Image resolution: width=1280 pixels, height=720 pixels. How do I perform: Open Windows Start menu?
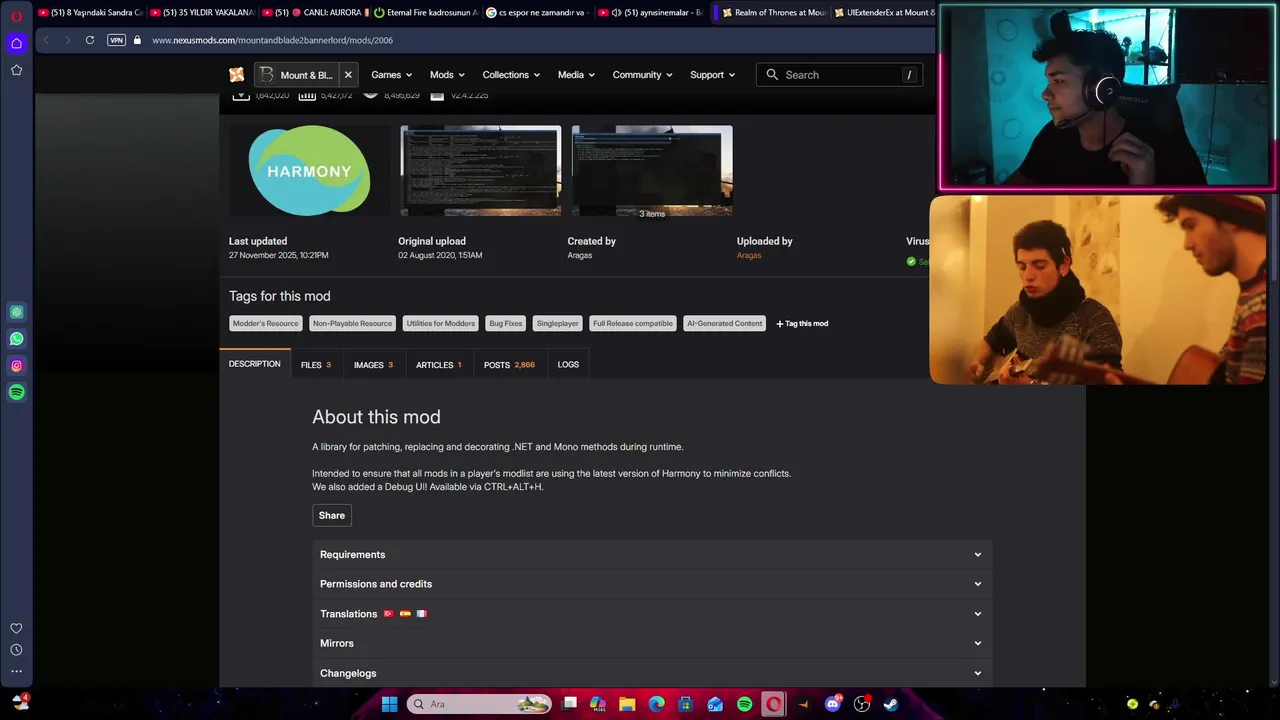(x=389, y=704)
